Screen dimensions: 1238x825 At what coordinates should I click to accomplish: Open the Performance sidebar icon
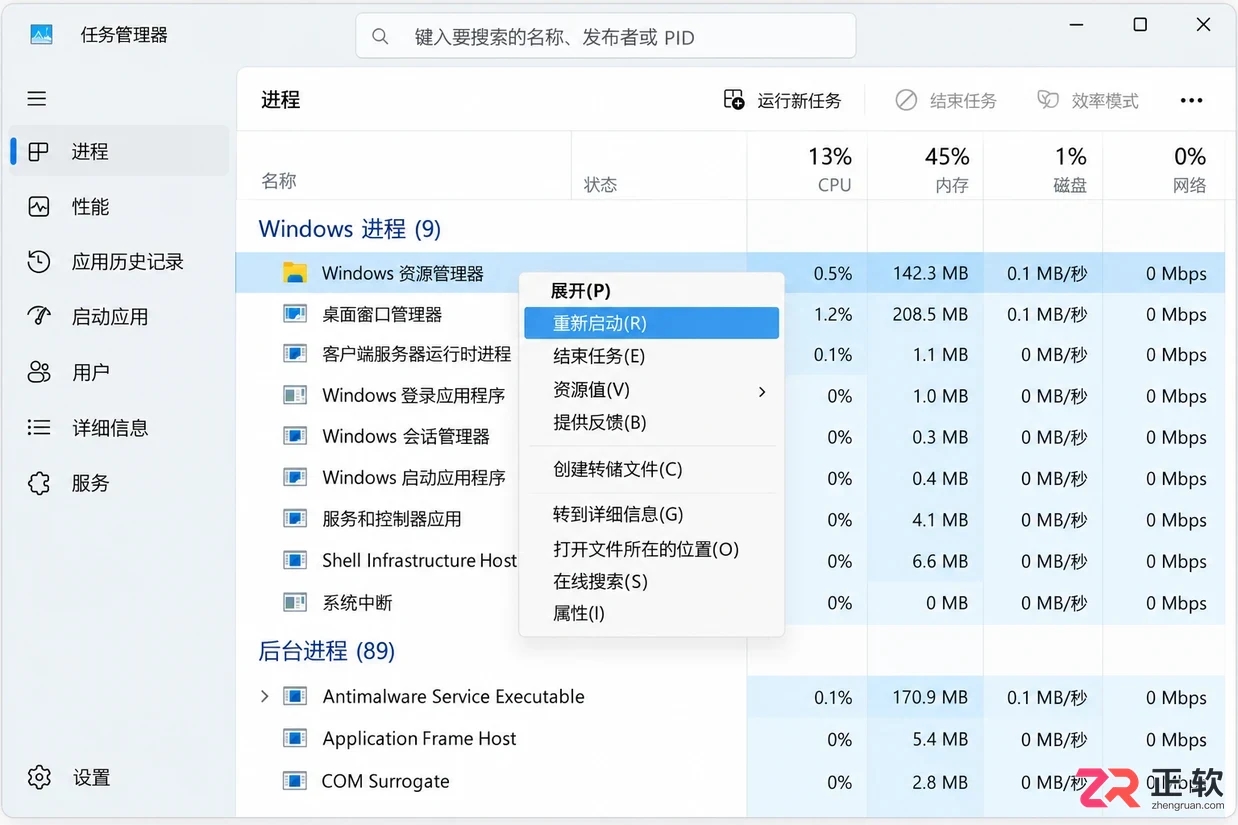38,207
